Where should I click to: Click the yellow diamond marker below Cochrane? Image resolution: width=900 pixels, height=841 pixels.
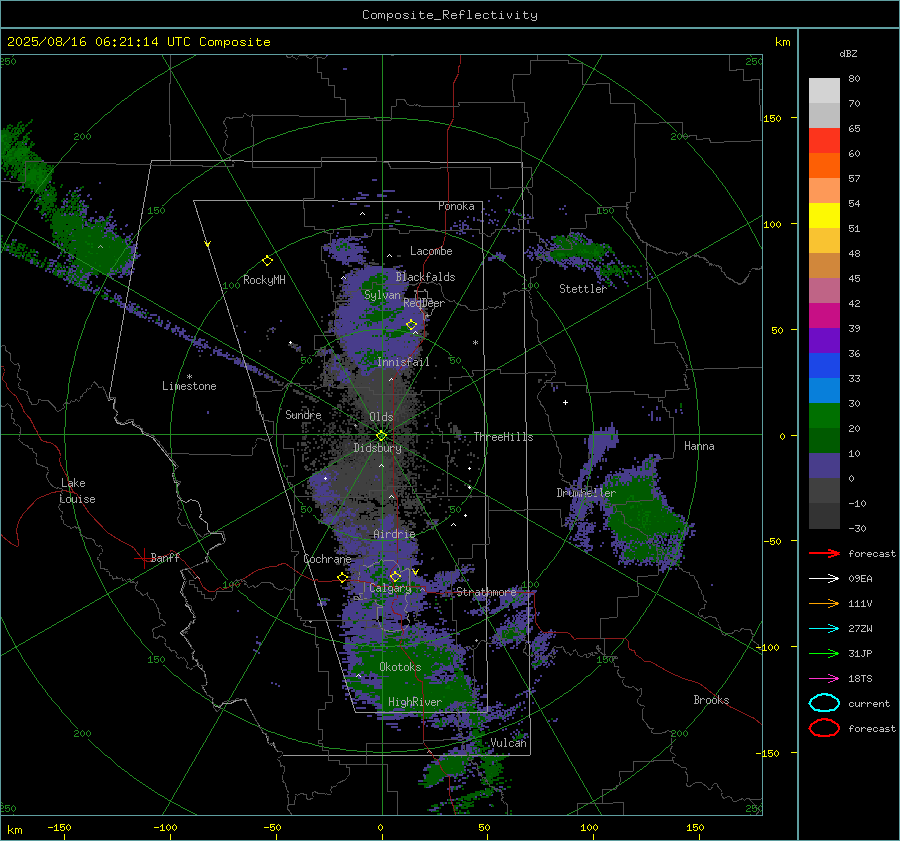click(x=343, y=578)
